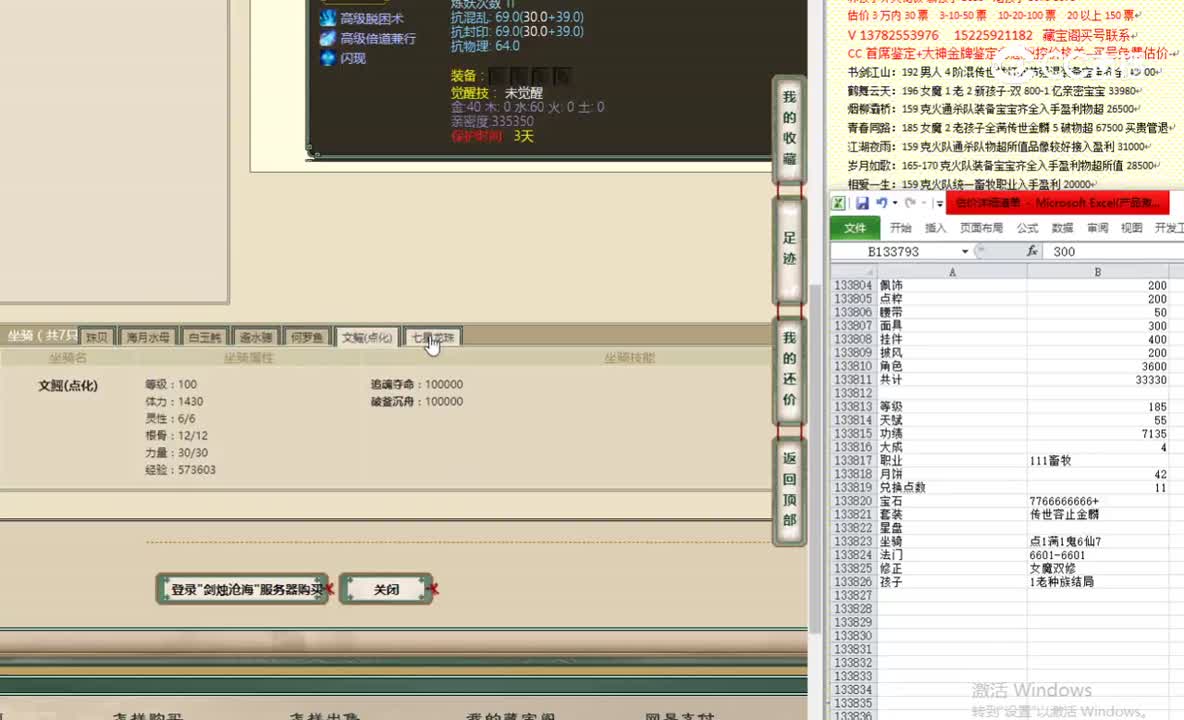Click the 保护时间 3天 line
1184x720 pixels.
492,136
